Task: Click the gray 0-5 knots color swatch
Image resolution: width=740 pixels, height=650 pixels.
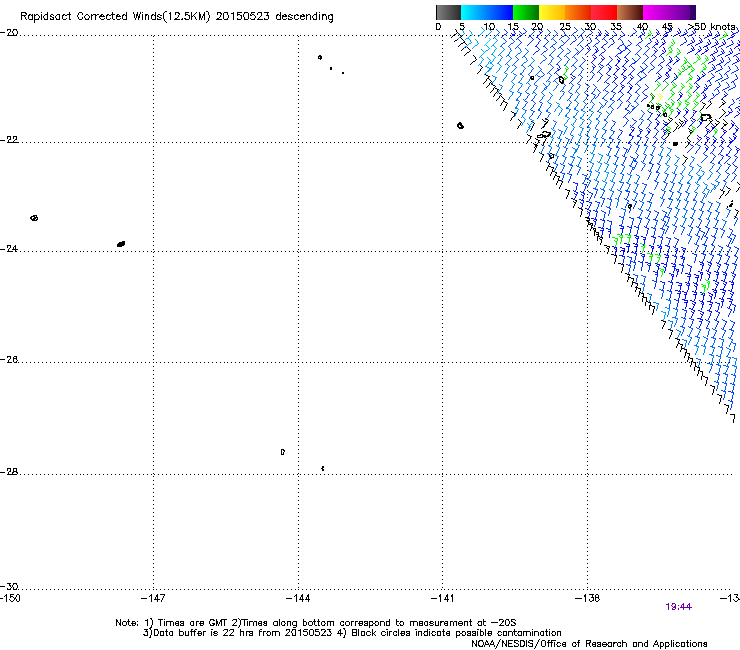Action: pos(448,12)
